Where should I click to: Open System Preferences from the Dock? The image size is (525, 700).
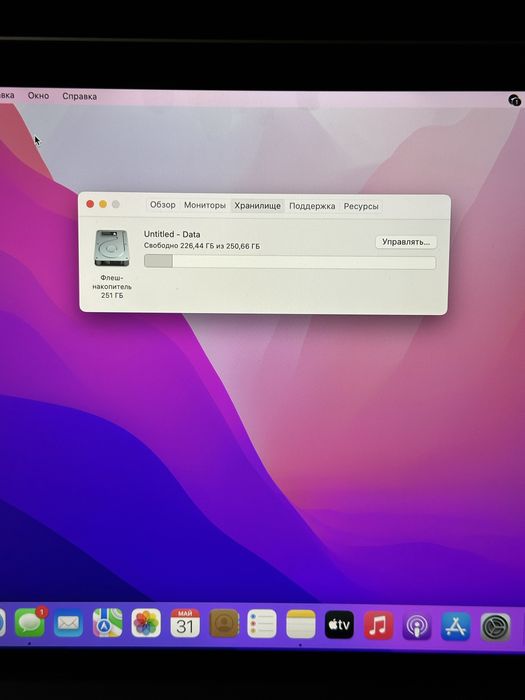(495, 627)
